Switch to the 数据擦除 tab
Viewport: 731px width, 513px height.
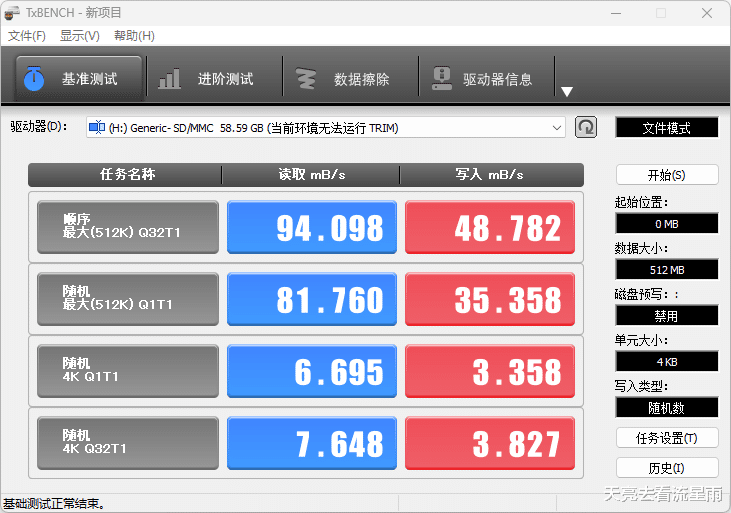[351, 78]
